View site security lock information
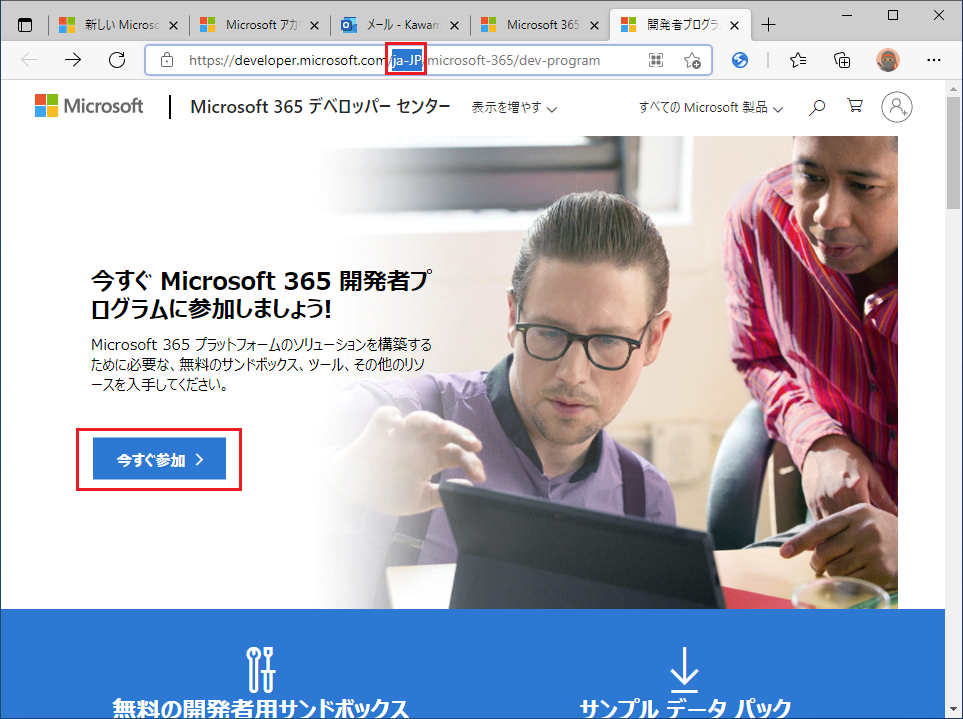Image resolution: width=963 pixels, height=719 pixels. click(166, 60)
